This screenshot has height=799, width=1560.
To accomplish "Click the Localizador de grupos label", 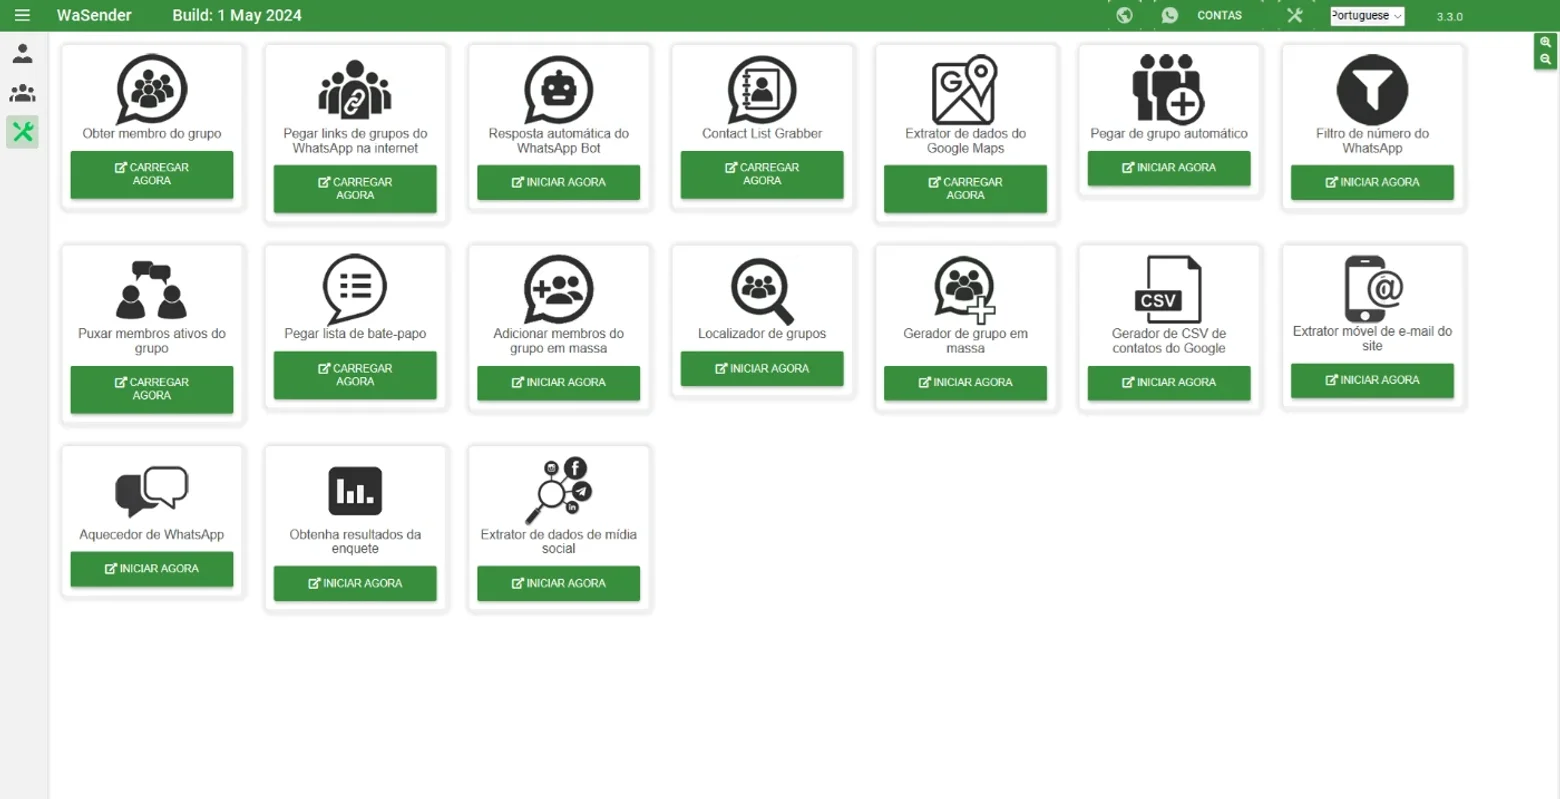I will [762, 334].
